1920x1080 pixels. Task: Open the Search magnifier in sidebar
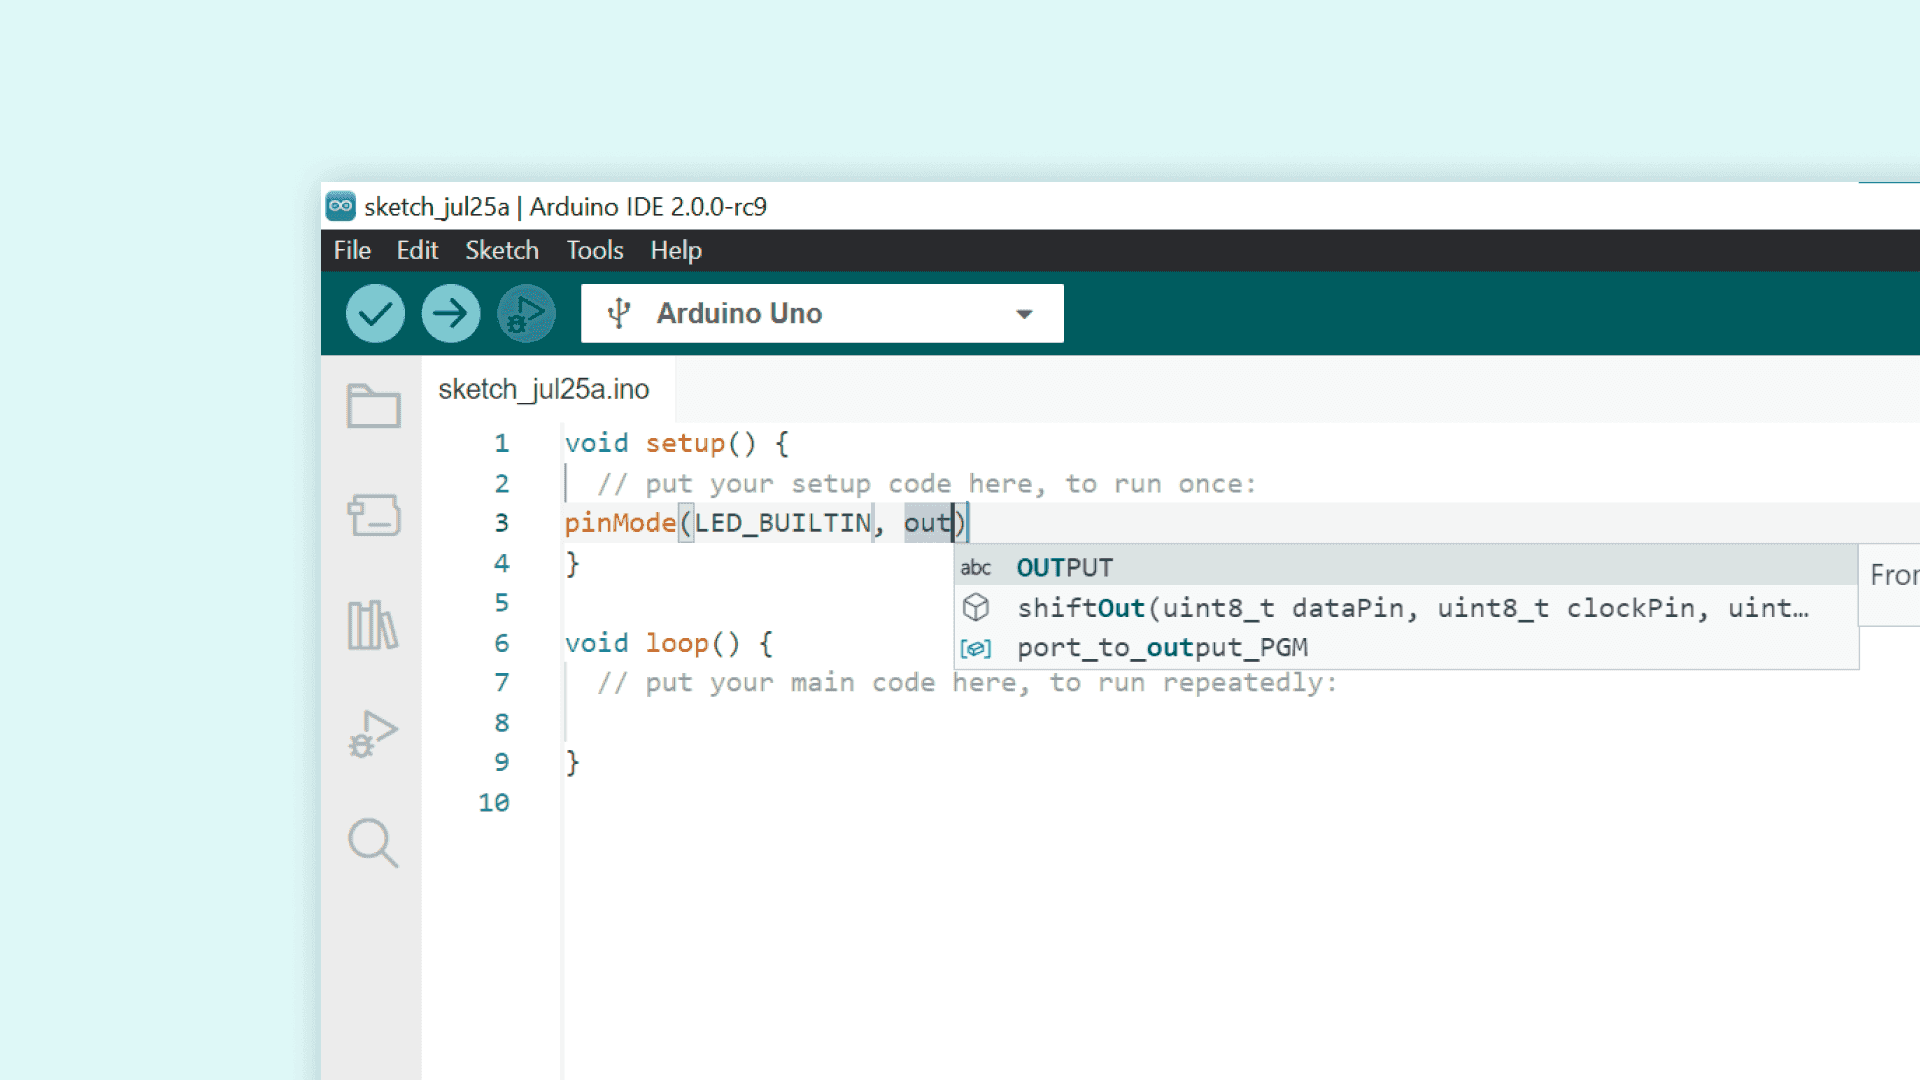[373, 843]
